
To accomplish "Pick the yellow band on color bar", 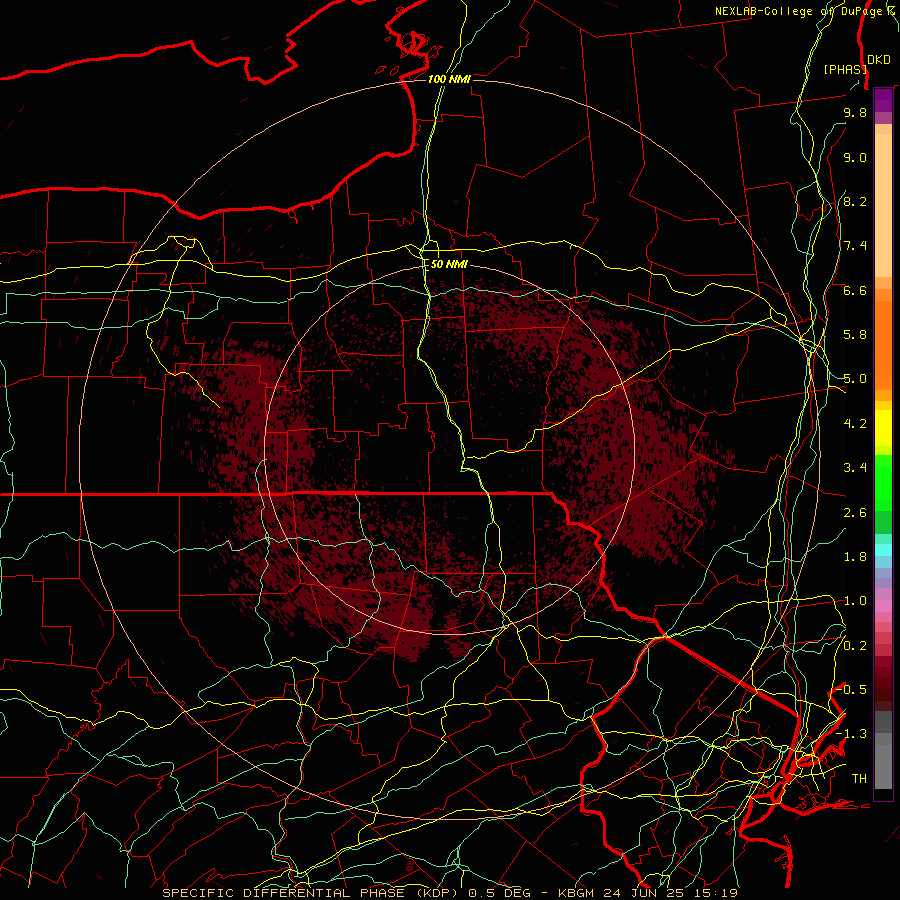I will click(883, 428).
